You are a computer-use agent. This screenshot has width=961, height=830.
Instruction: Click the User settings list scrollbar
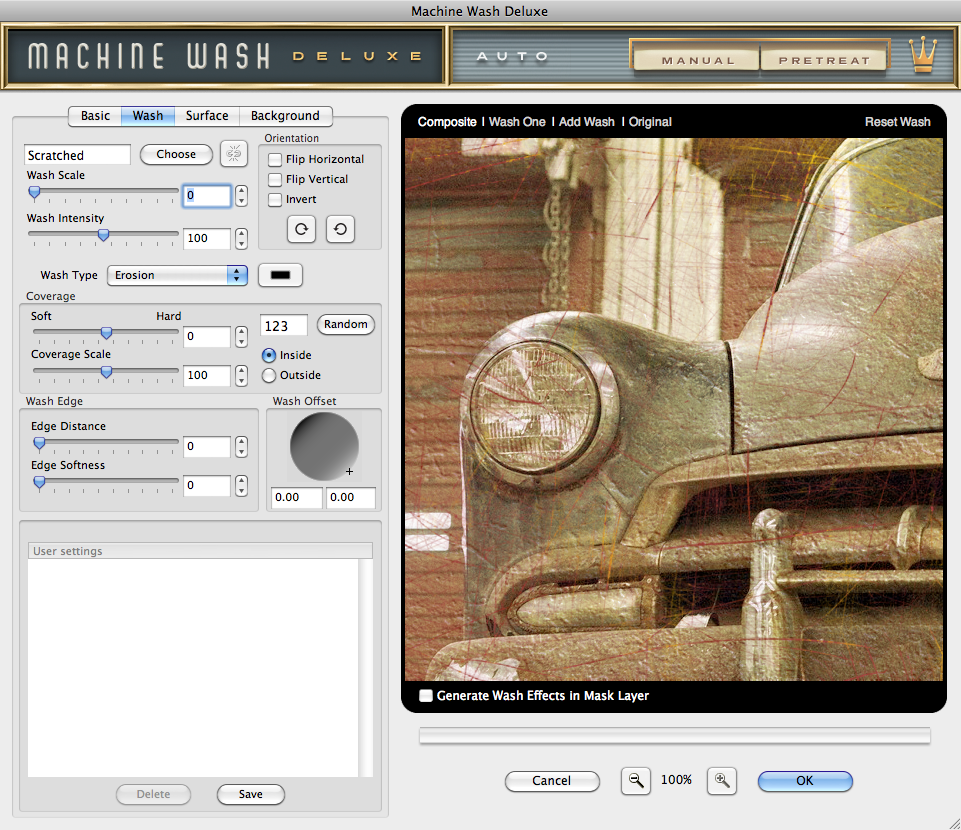point(366,668)
